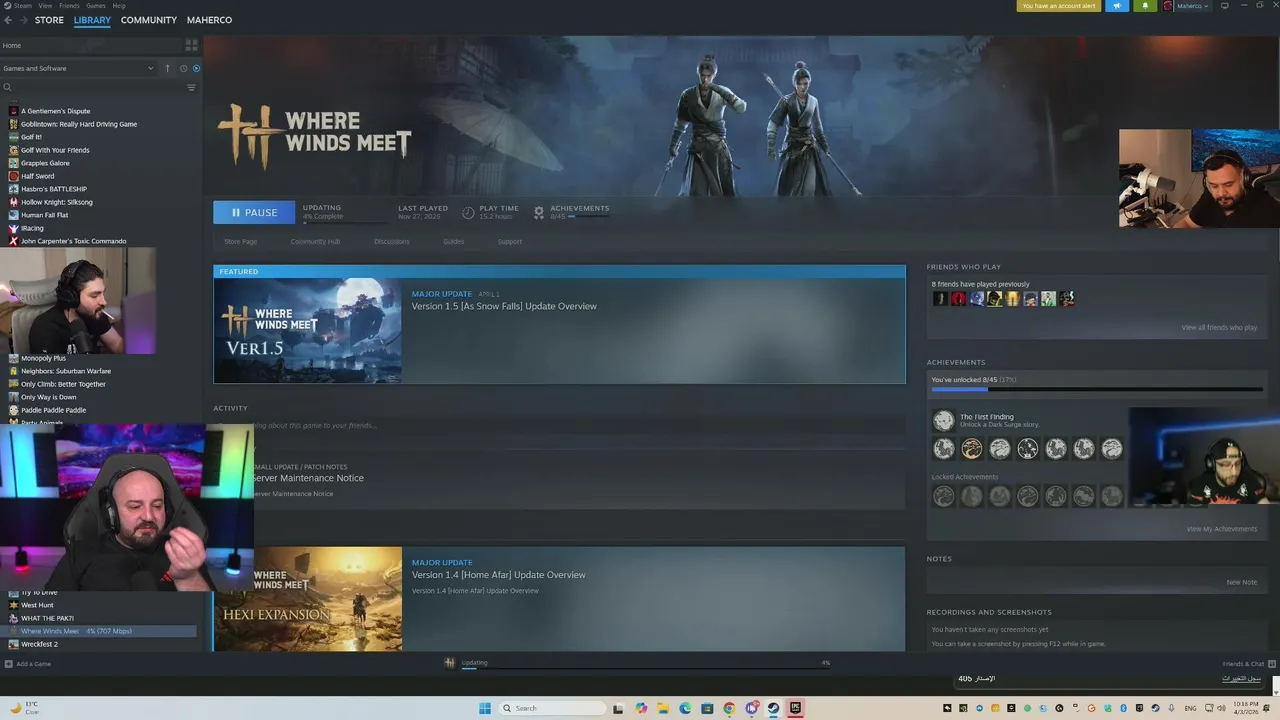Open the Friends menu
This screenshot has width=1280, height=720.
[69, 6]
